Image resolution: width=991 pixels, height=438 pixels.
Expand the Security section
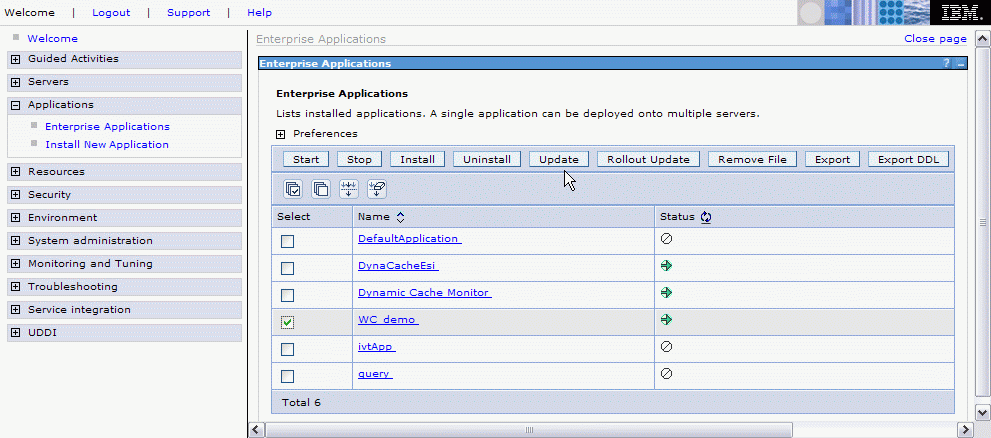16,195
